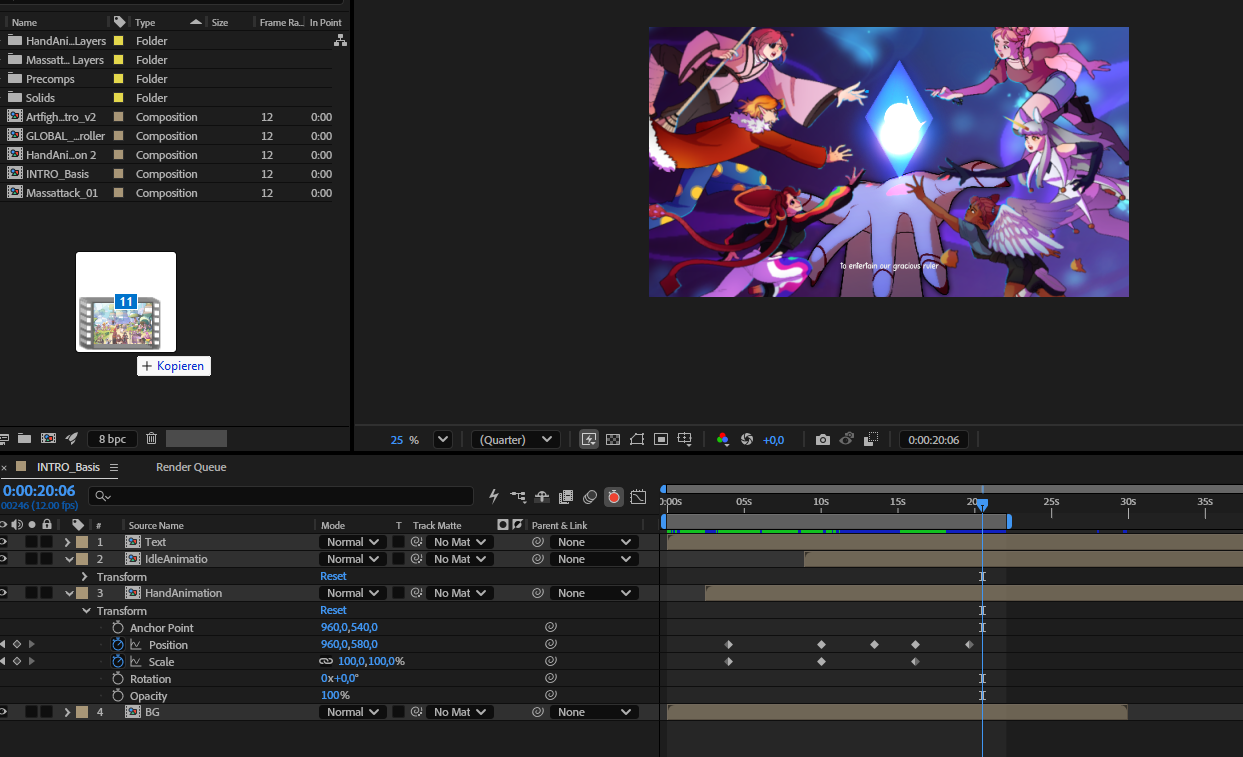The image size is (1243, 757).
Task: Show channel and color management settings
Action: click(722, 439)
